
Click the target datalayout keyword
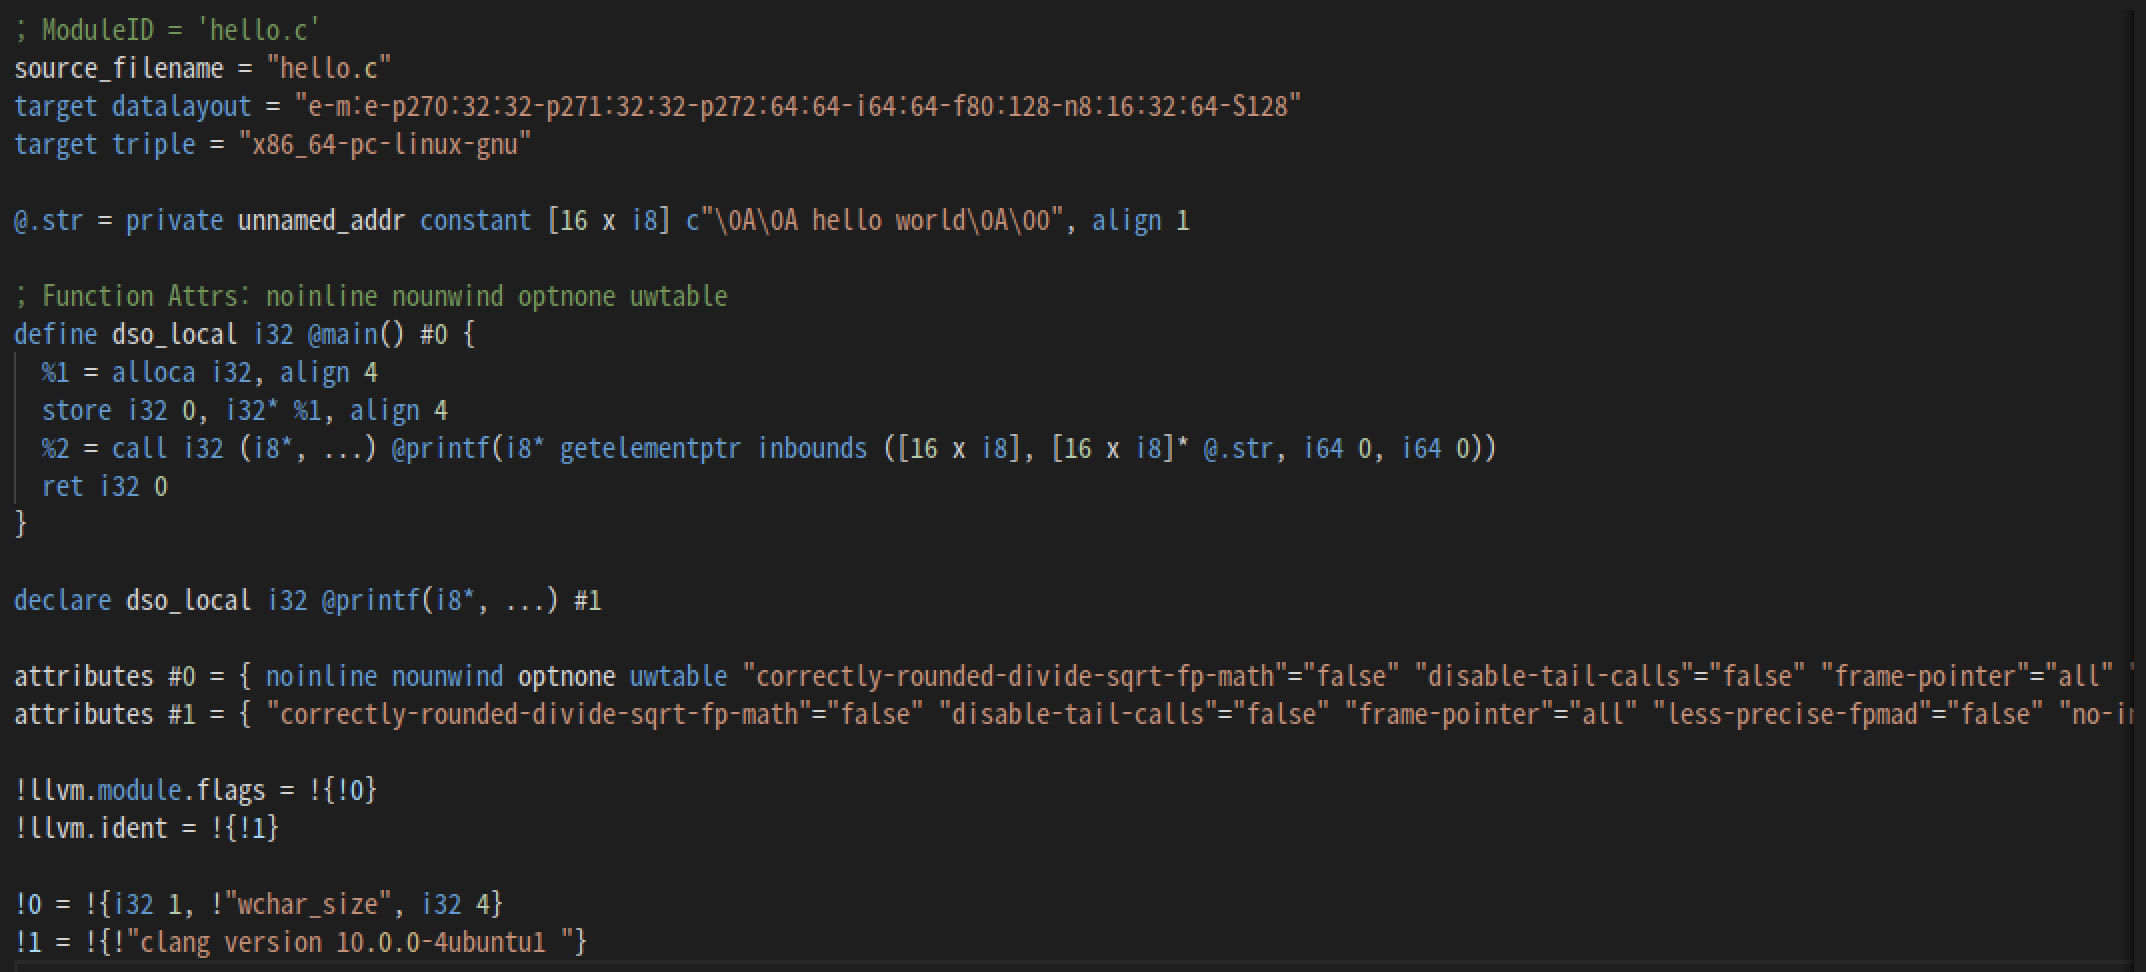133,106
